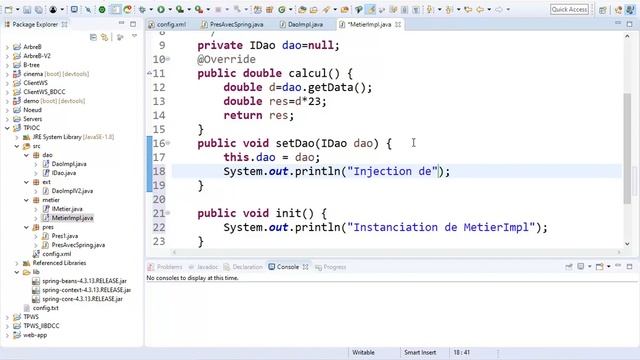
Task: Click the Open Type icon
Action: coord(302,9)
